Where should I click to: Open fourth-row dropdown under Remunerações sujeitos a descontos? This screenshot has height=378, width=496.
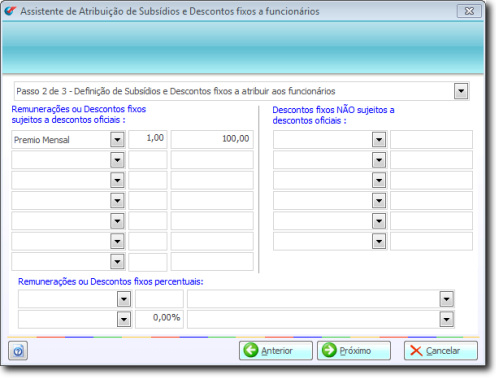click(x=117, y=201)
